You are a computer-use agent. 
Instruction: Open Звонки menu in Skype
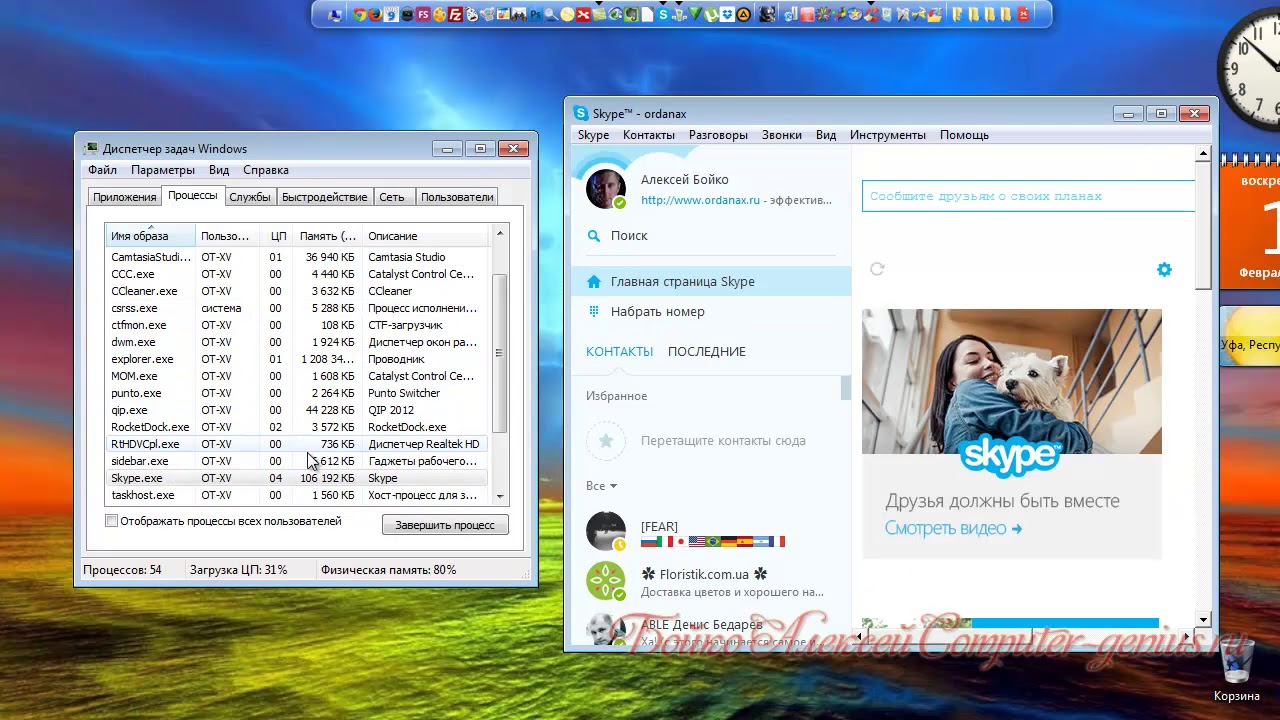click(x=782, y=135)
